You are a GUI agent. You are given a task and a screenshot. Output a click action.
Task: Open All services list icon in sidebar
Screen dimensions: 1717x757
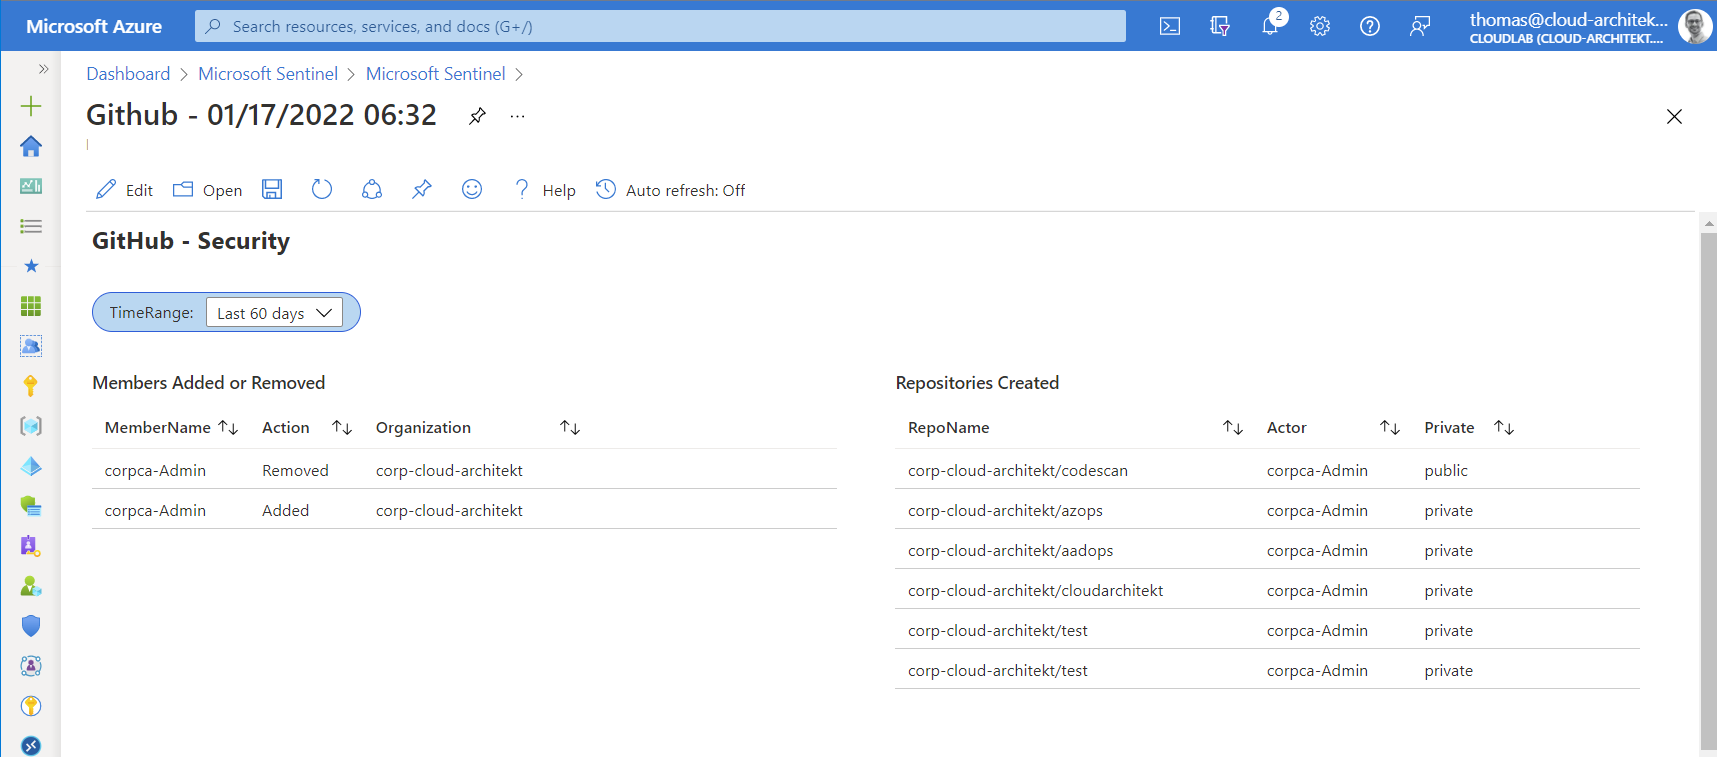point(31,226)
